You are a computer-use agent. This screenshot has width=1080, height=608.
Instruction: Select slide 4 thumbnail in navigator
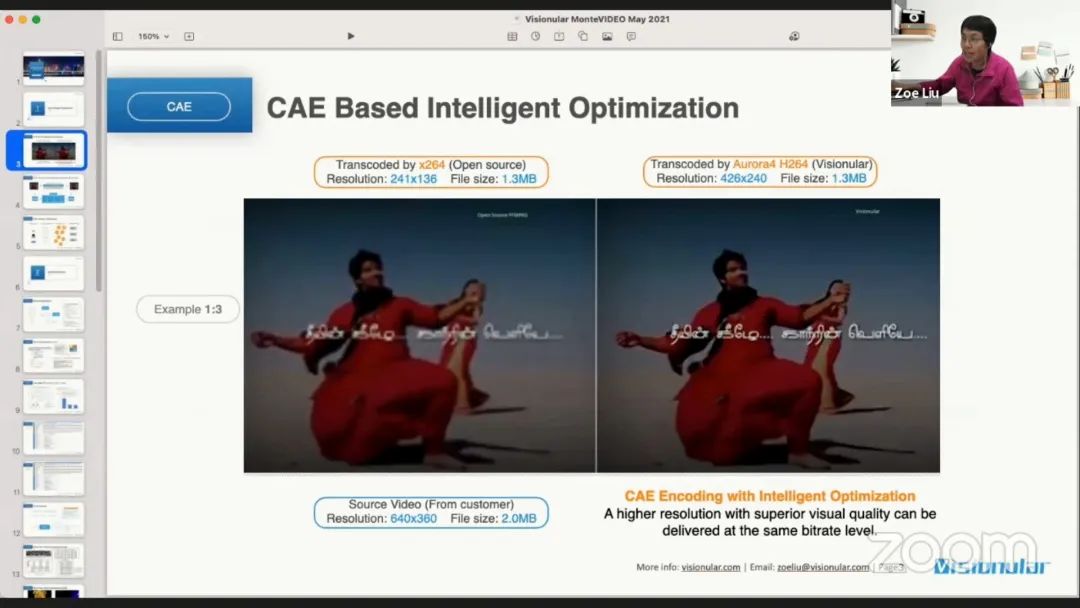[x=54, y=190]
